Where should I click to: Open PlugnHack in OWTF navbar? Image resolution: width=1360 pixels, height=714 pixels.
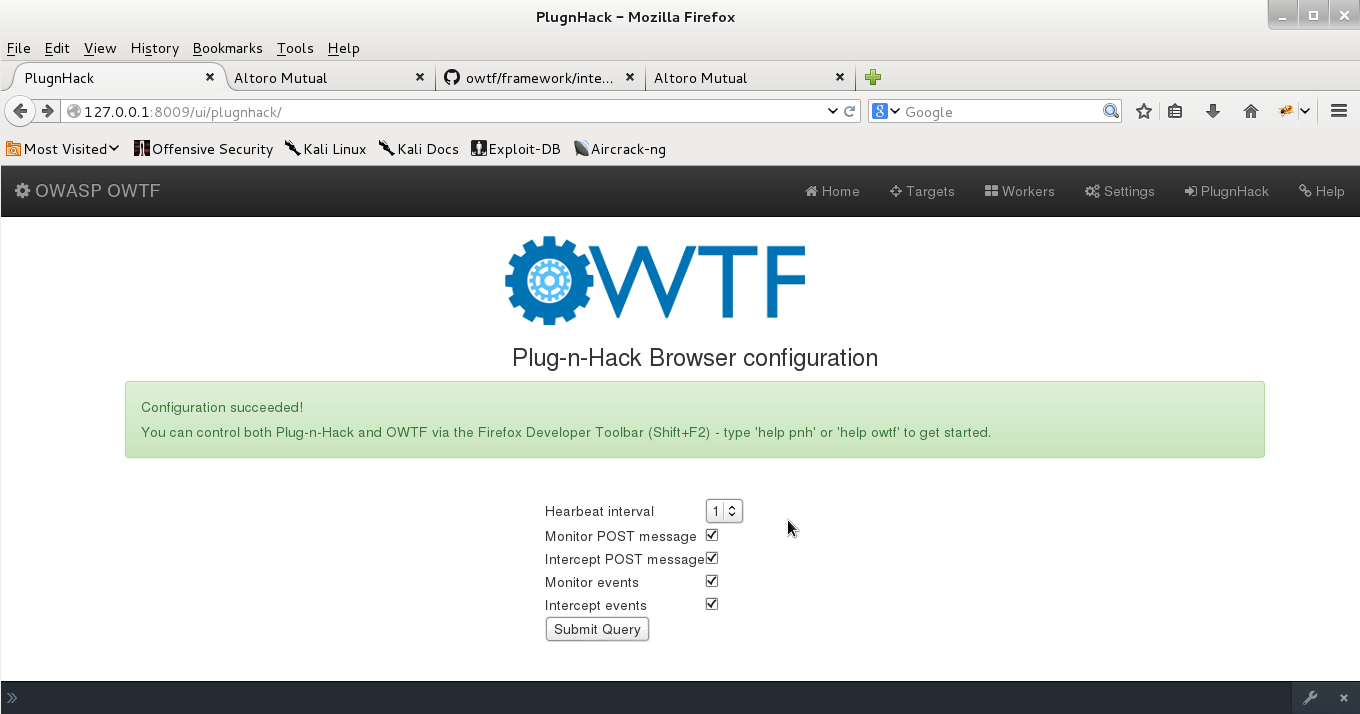(x=1227, y=191)
